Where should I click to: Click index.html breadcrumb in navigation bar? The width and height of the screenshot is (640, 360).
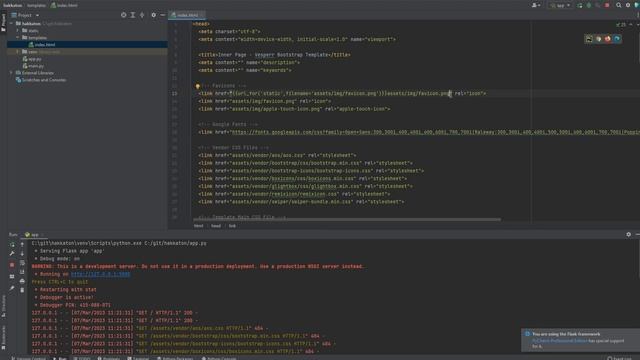point(64,5)
